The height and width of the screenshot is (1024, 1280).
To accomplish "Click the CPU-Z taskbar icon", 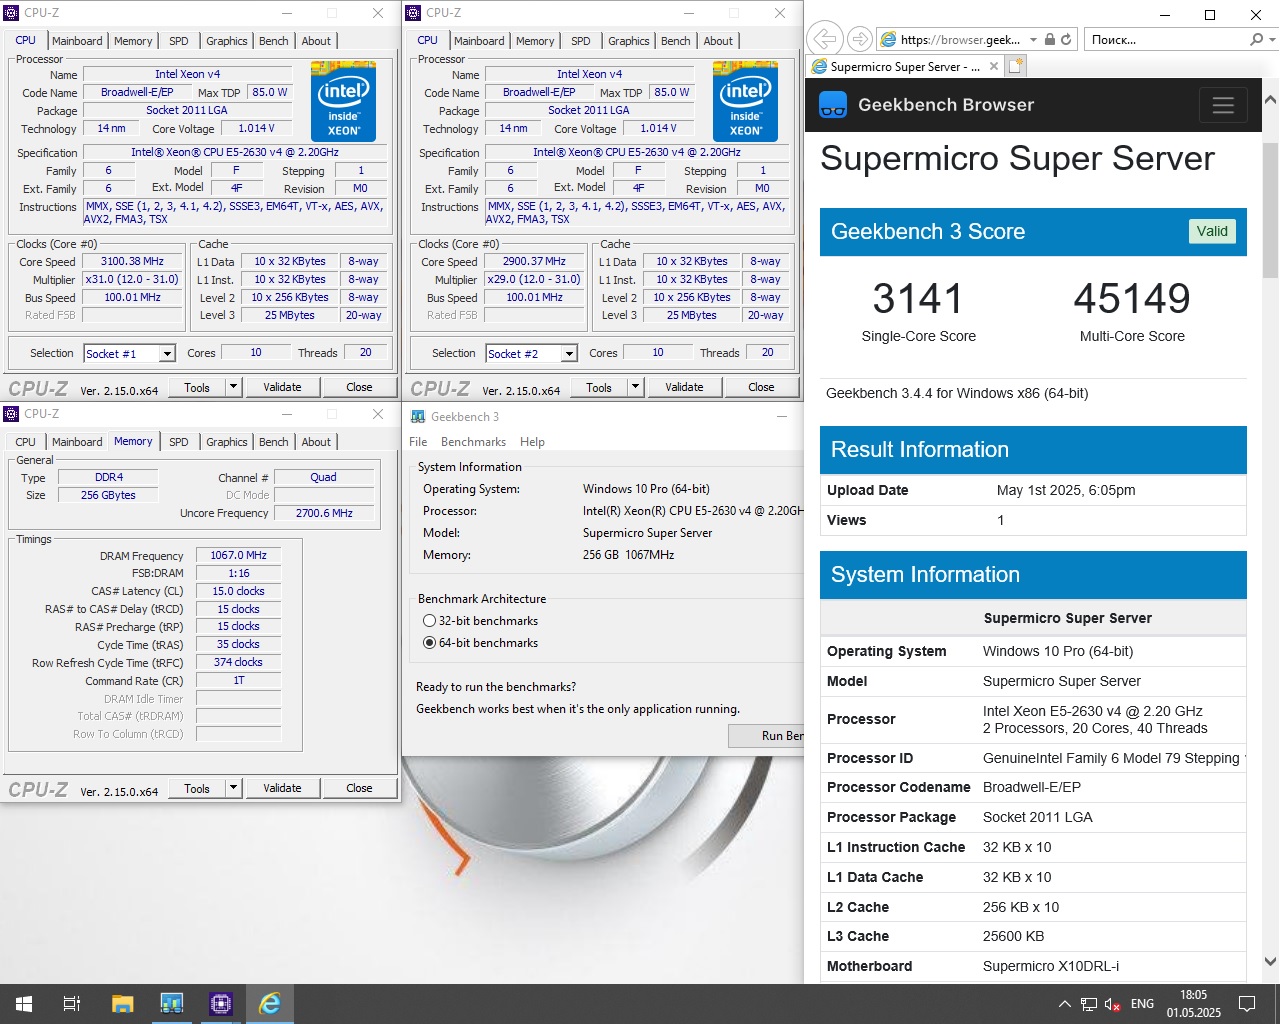I will (220, 1004).
